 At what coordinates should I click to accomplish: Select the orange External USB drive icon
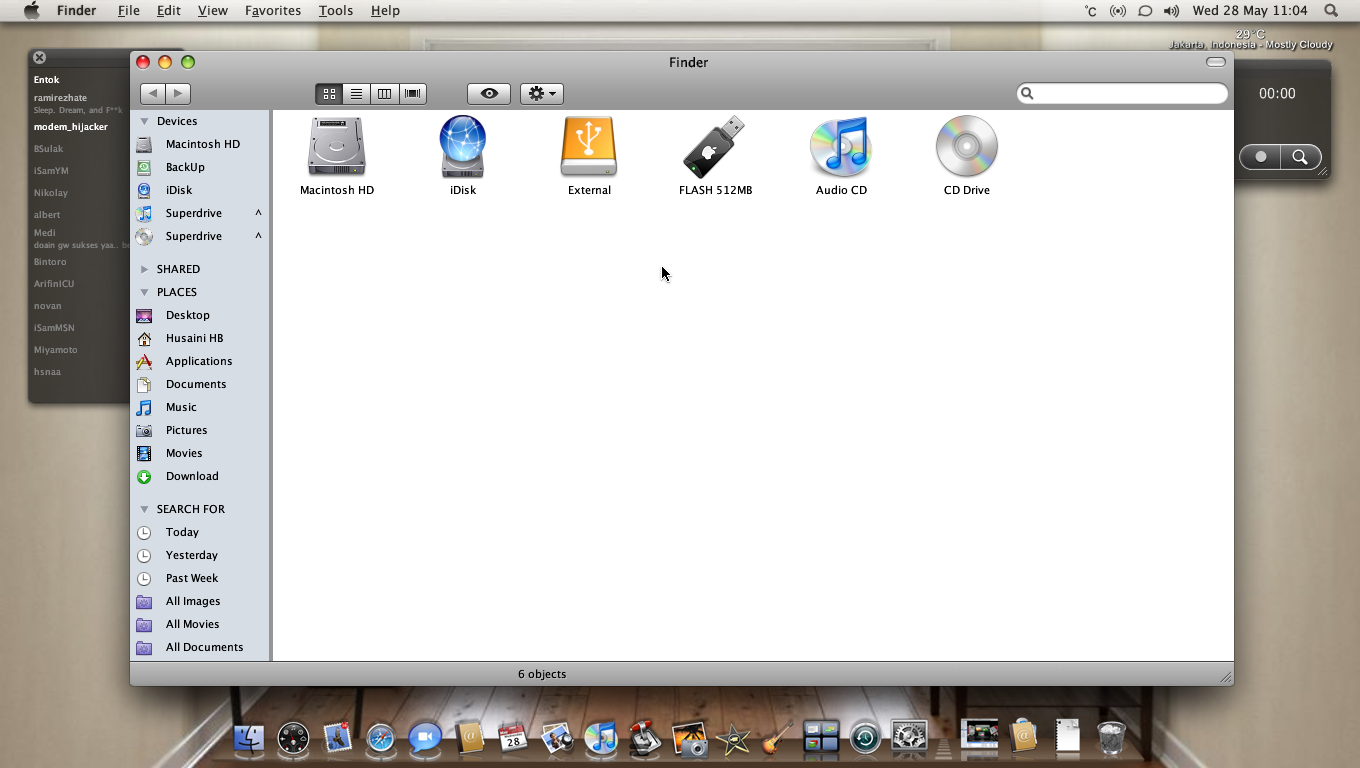point(589,147)
